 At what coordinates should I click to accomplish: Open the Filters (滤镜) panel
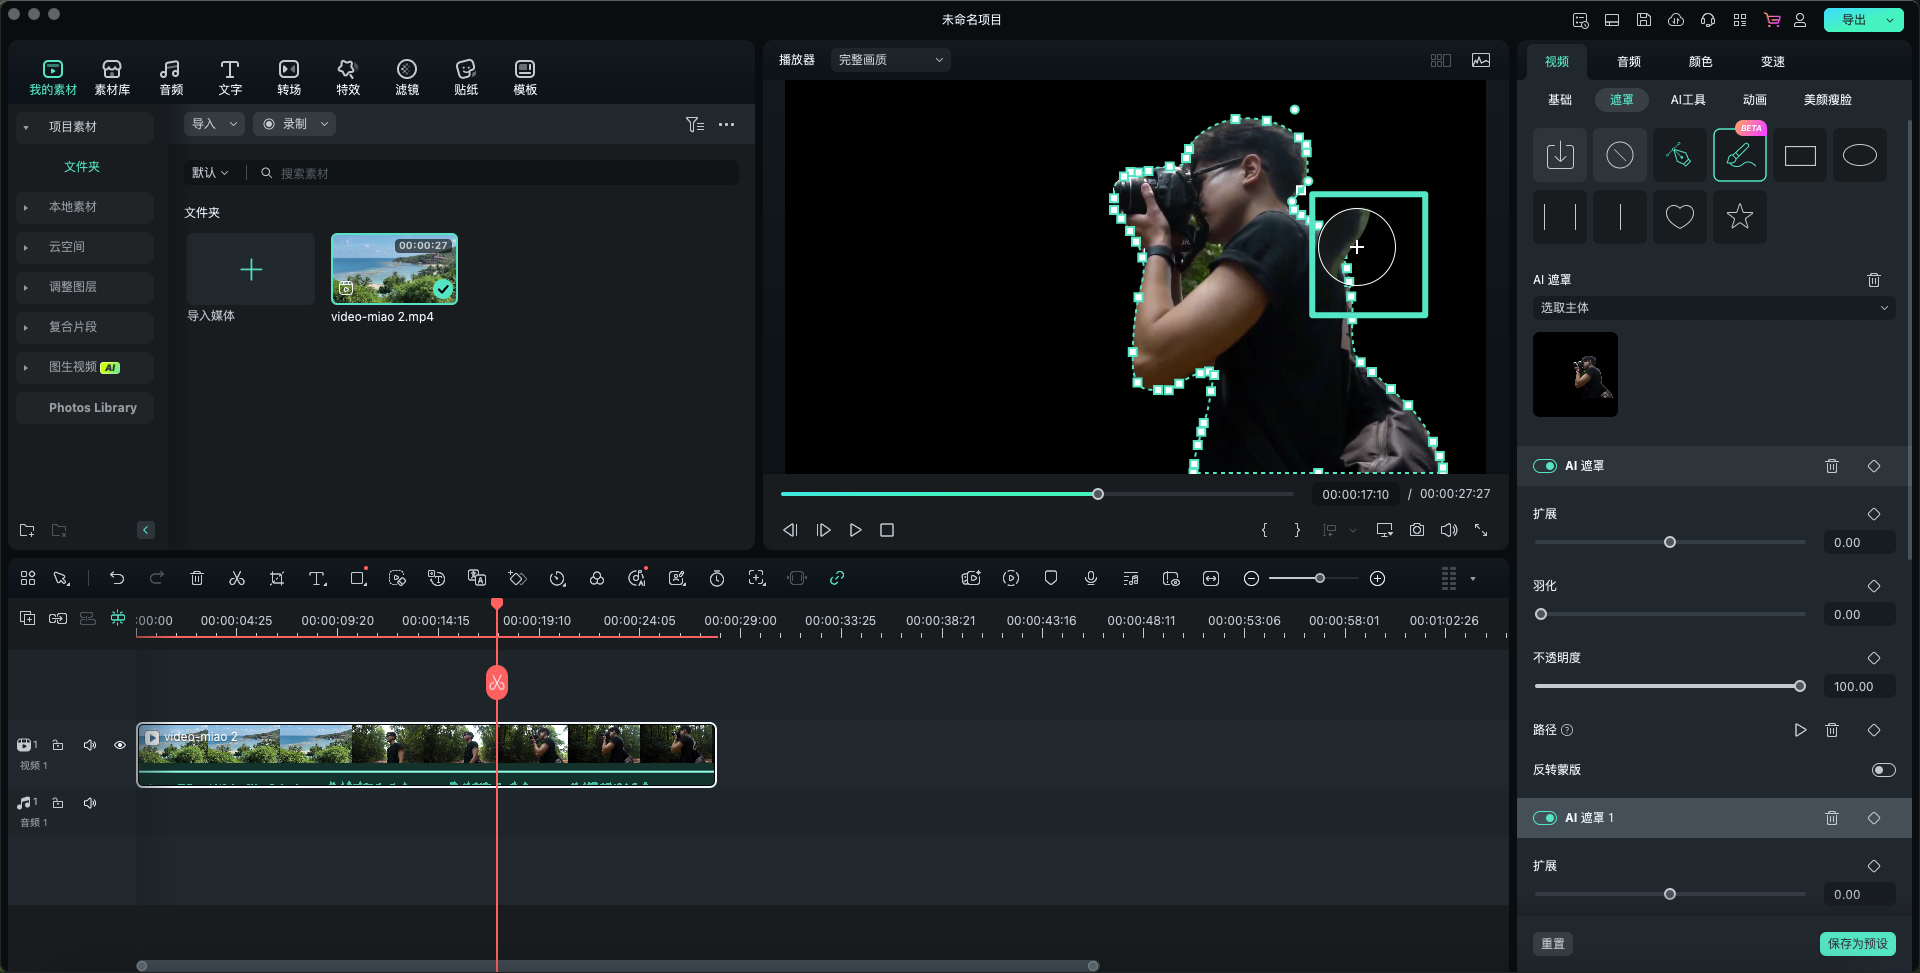[x=407, y=76]
